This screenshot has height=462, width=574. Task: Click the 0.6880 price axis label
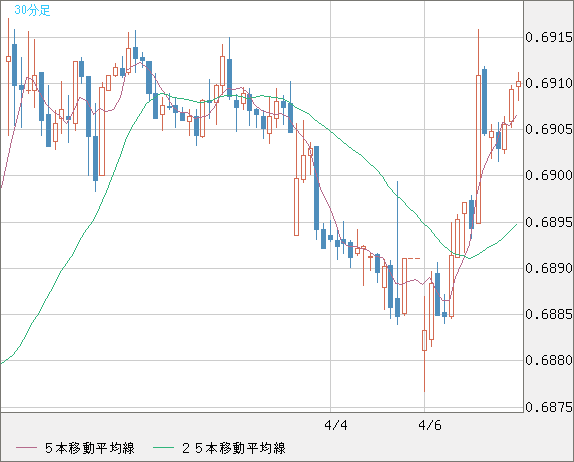pos(549,361)
